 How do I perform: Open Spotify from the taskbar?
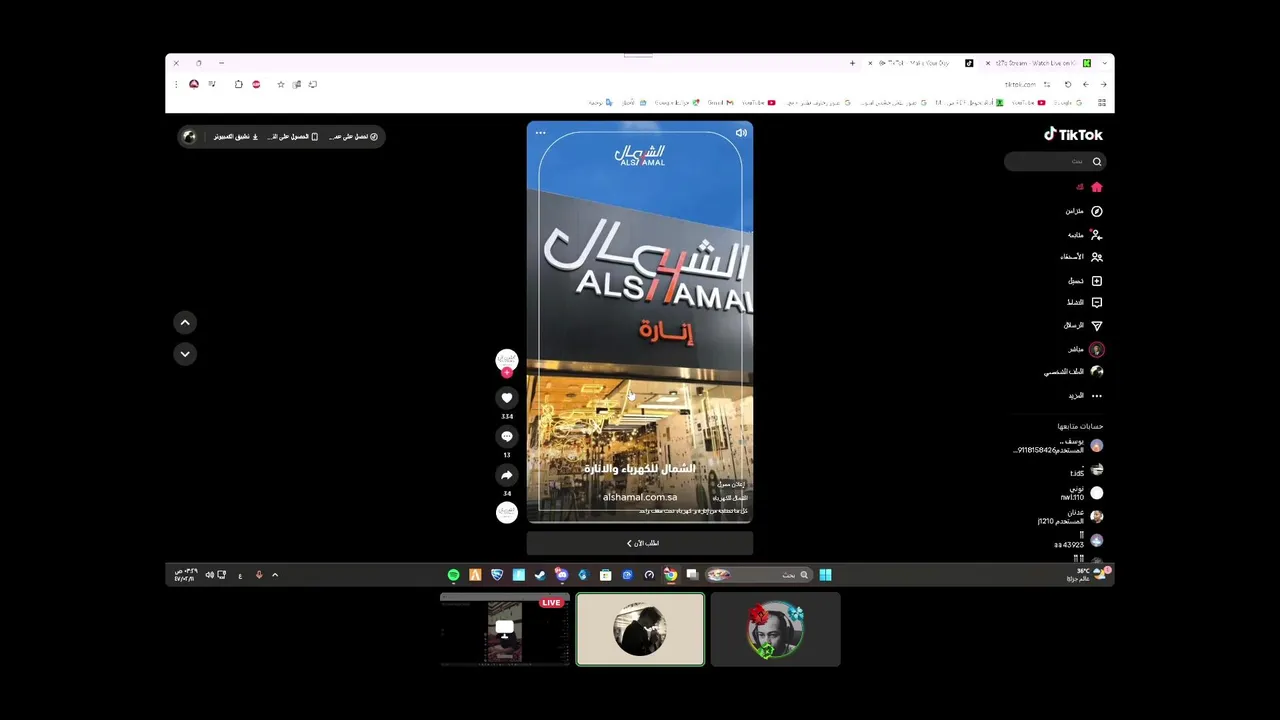pyautogui.click(x=454, y=575)
